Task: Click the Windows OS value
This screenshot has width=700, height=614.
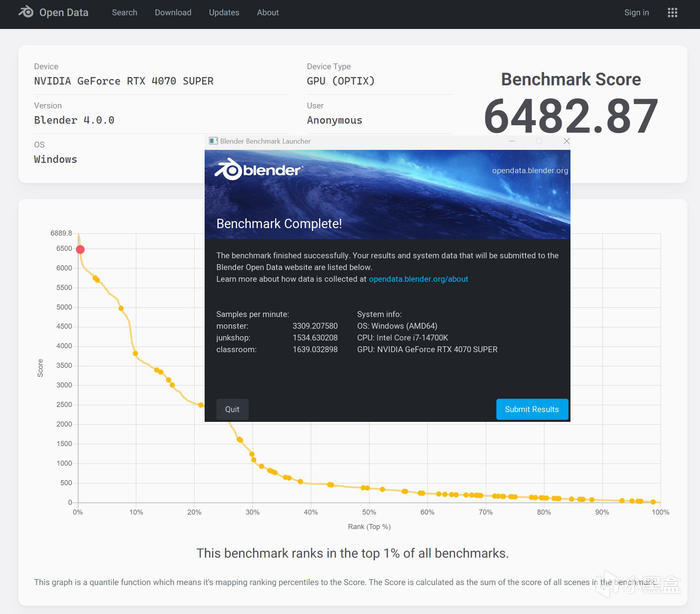Action: click(55, 159)
